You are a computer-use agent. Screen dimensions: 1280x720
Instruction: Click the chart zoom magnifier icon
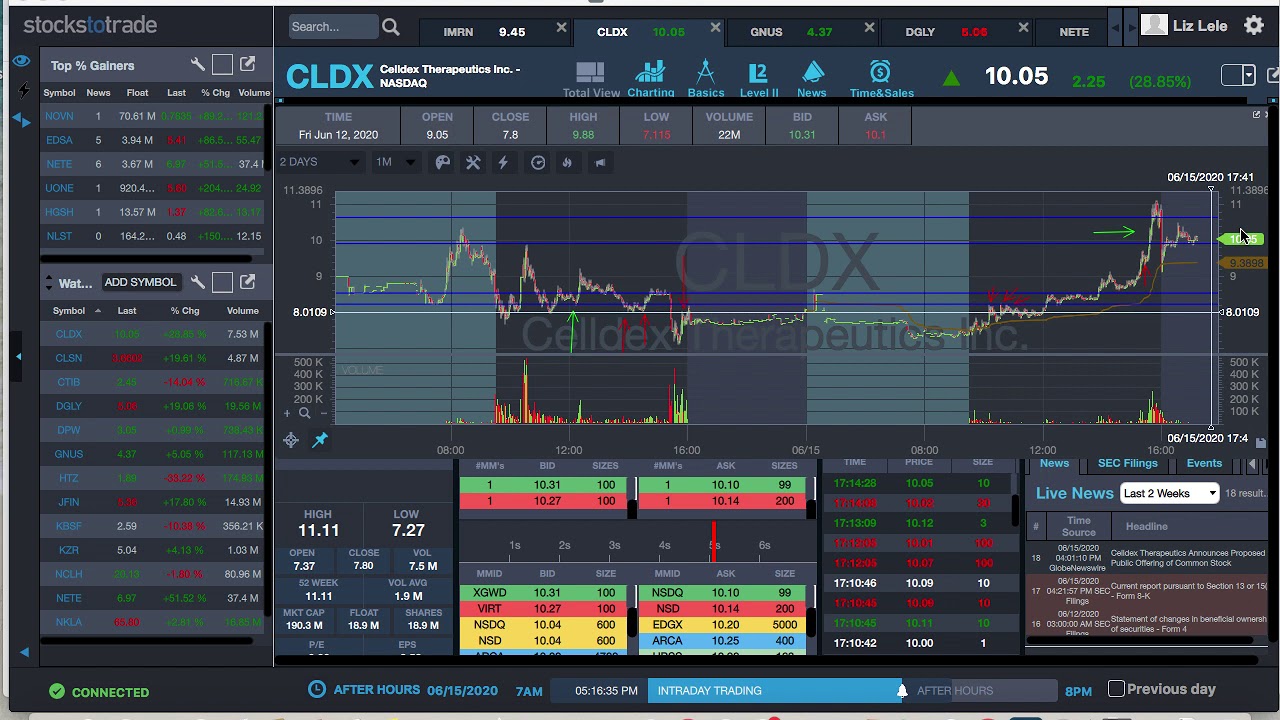tap(305, 413)
